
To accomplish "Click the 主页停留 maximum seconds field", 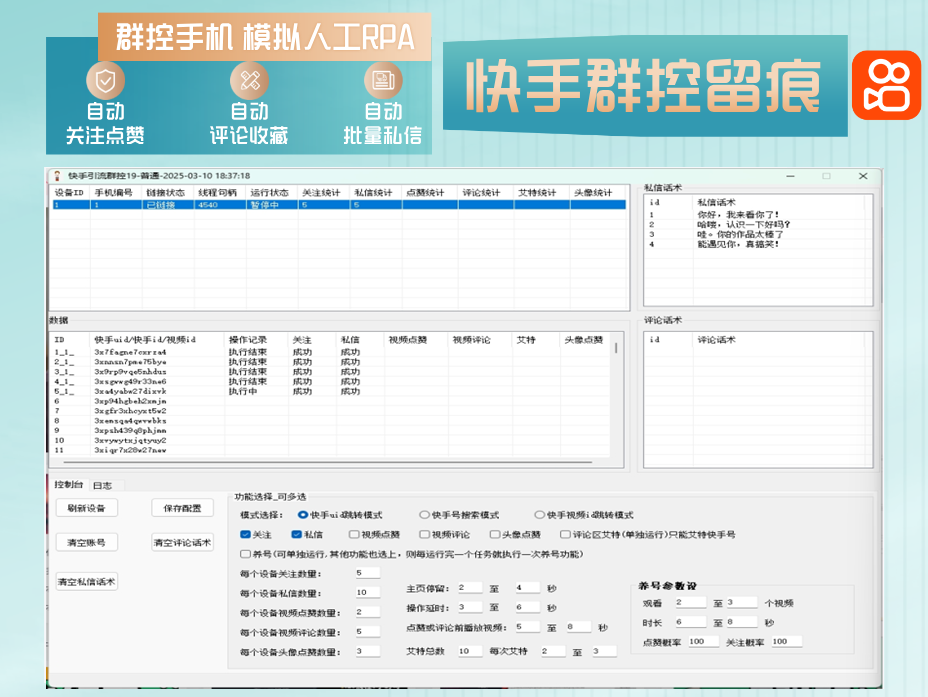I will (x=527, y=588).
